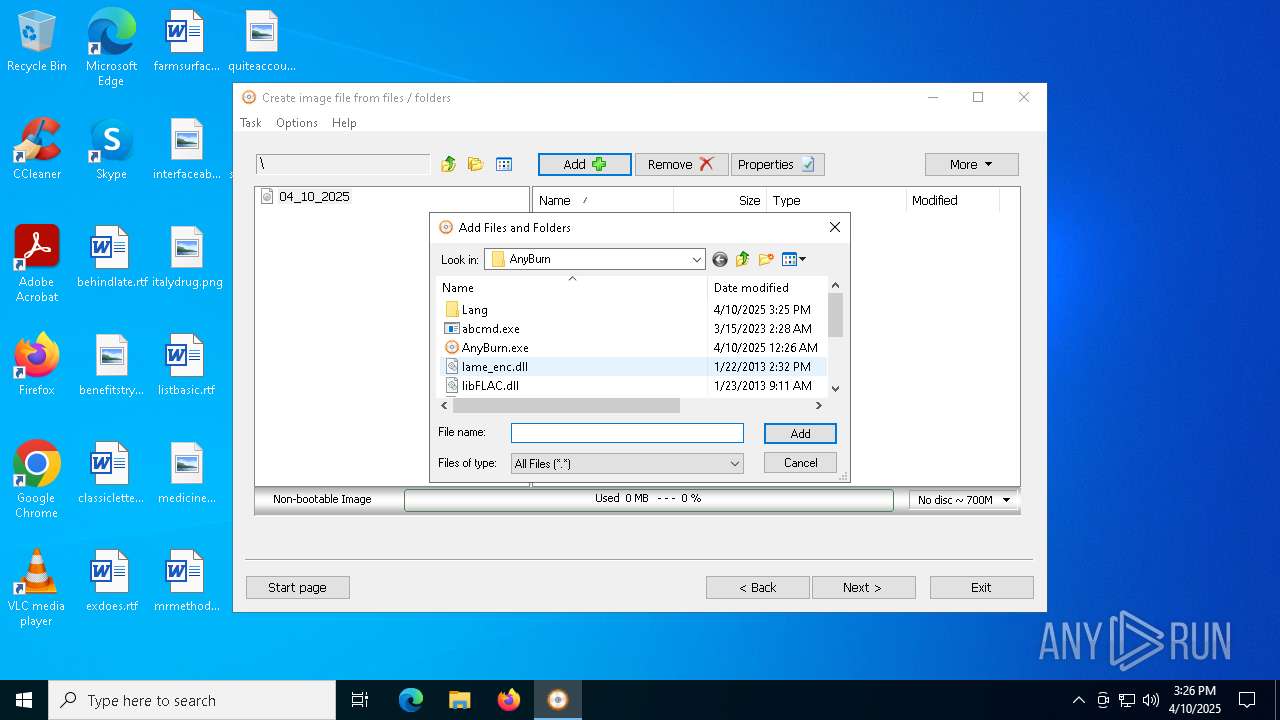
Task: Click Firefox icon in taskbar
Action: 509,700
